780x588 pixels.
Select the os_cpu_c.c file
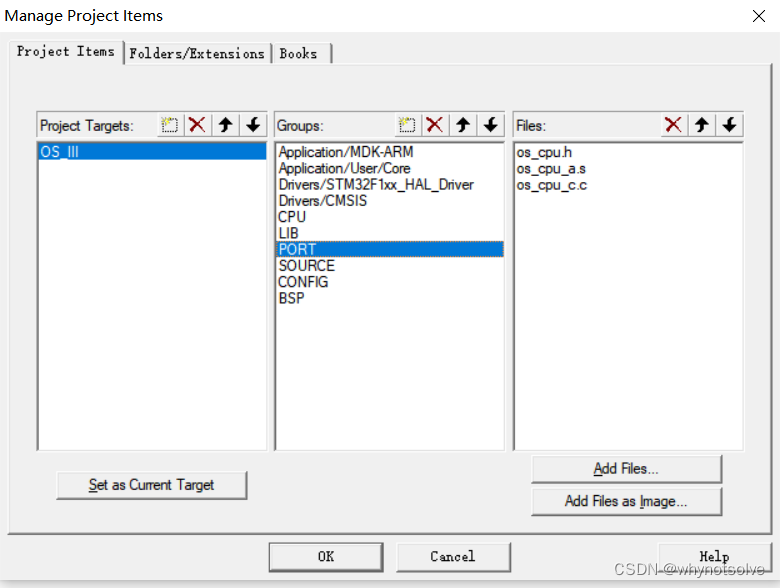tap(628, 185)
